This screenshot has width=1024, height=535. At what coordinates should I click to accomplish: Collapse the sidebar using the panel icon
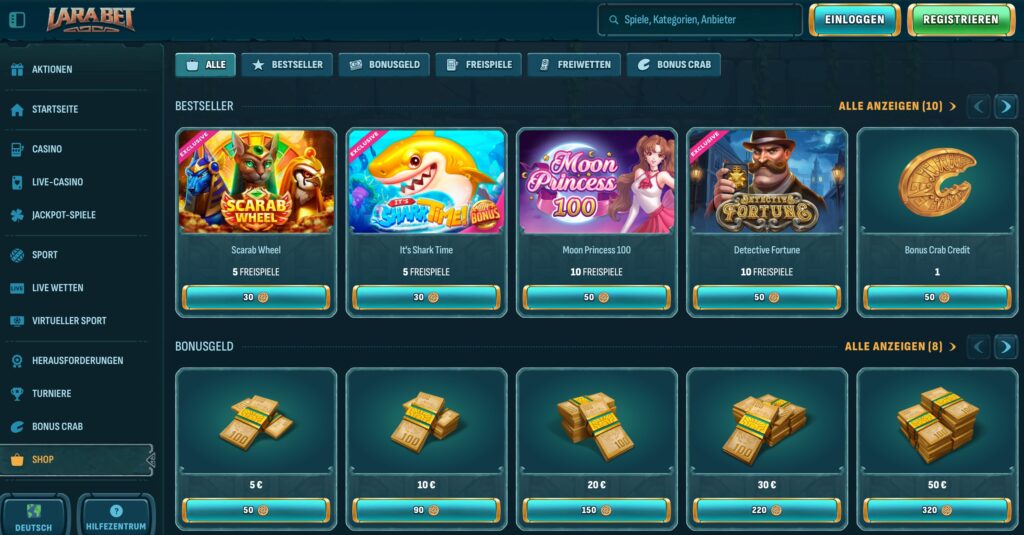(17, 20)
